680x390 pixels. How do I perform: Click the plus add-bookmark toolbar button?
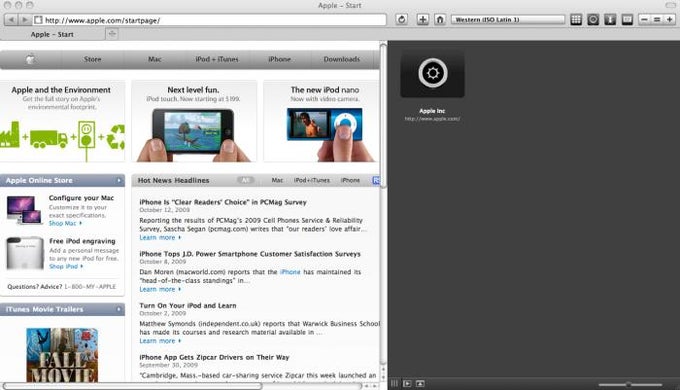click(x=422, y=20)
